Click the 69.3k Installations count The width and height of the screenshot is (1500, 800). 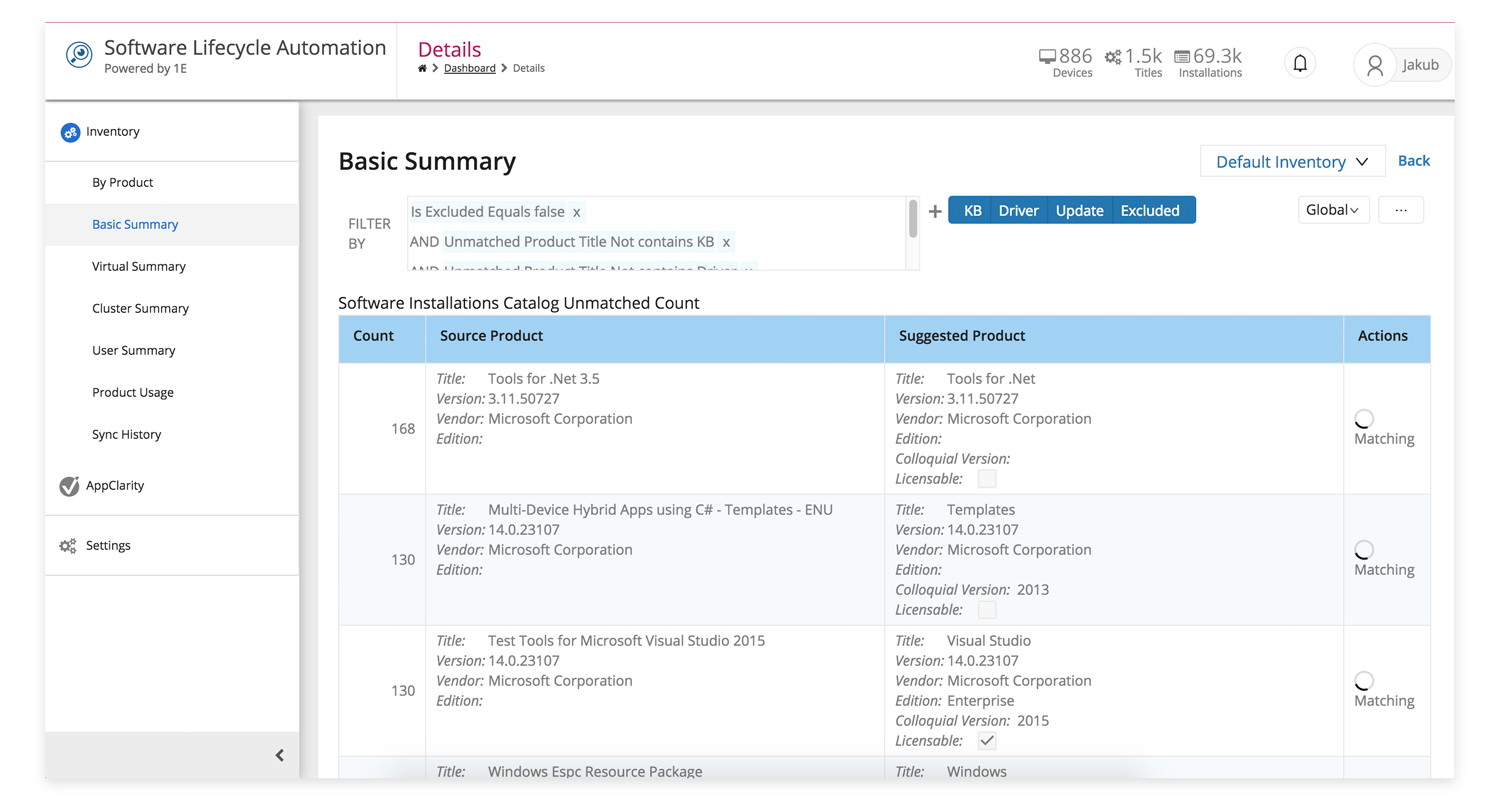click(1218, 56)
